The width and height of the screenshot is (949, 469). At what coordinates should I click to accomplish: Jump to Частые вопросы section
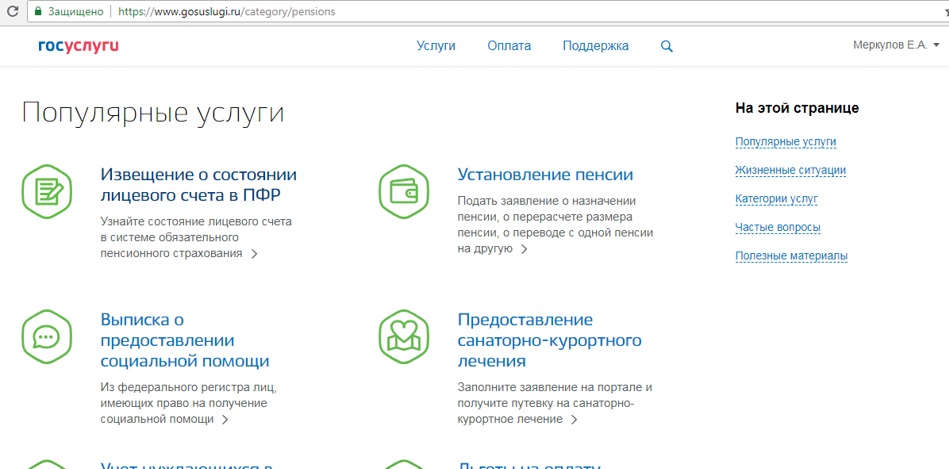pyautogui.click(x=777, y=227)
